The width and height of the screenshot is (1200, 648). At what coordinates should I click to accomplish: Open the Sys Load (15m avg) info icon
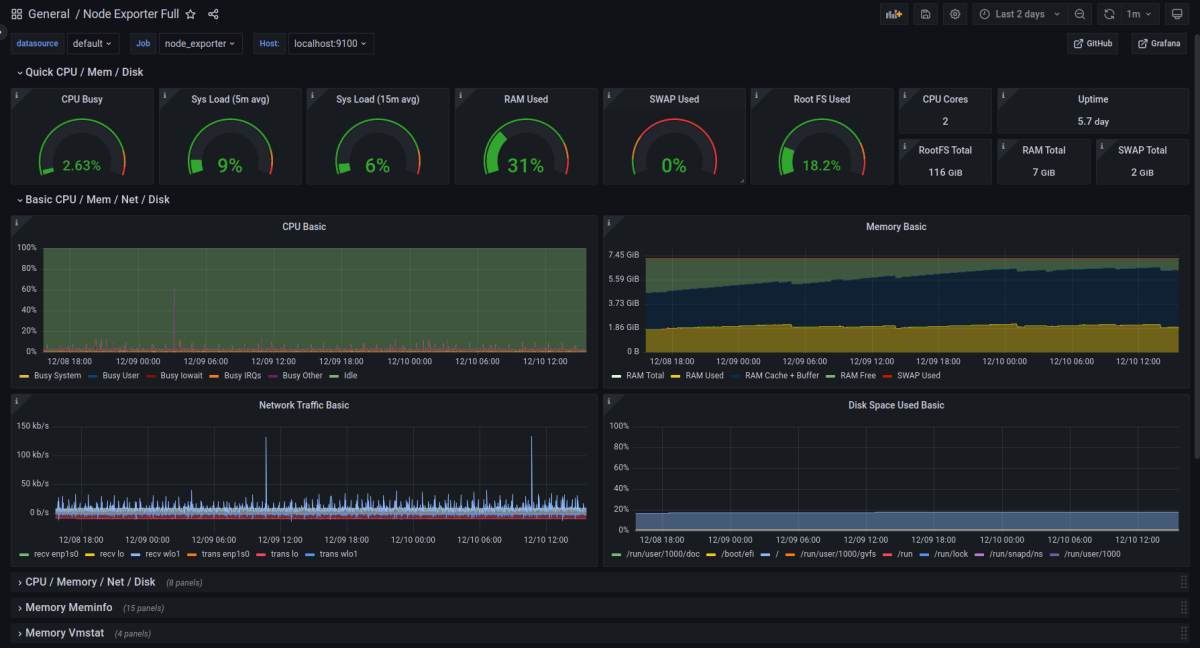tap(313, 95)
